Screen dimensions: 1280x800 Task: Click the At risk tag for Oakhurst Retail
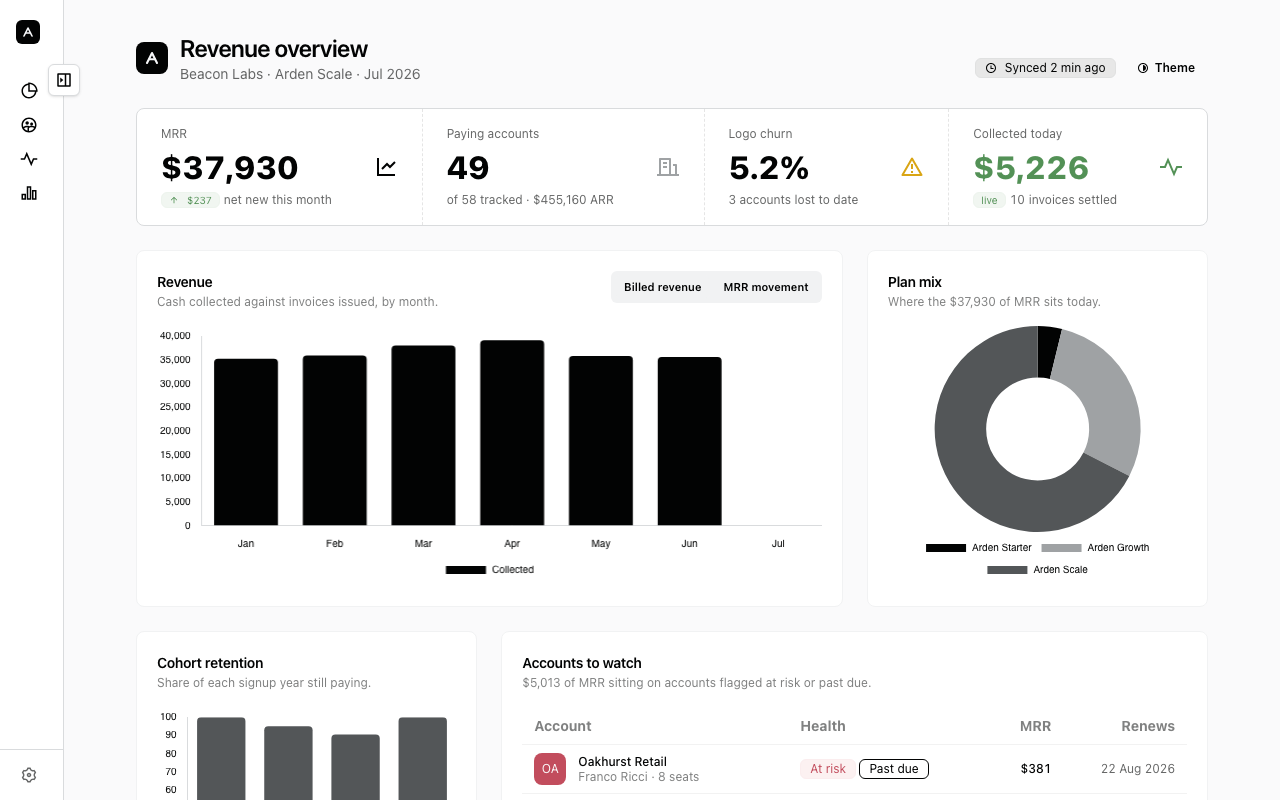pos(828,769)
